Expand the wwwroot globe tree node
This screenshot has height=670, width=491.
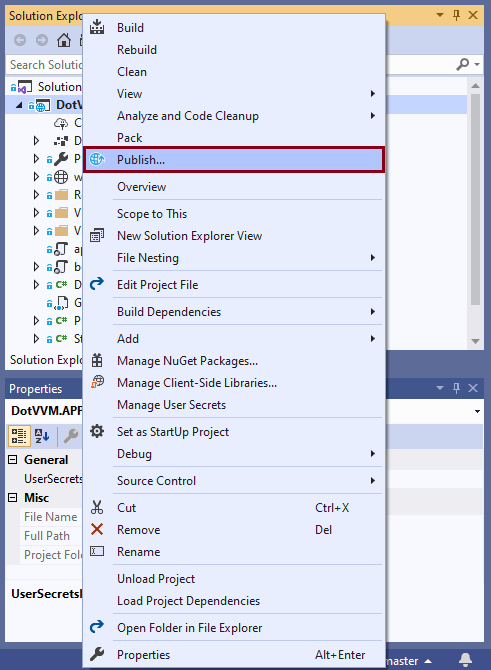[x=37, y=176]
